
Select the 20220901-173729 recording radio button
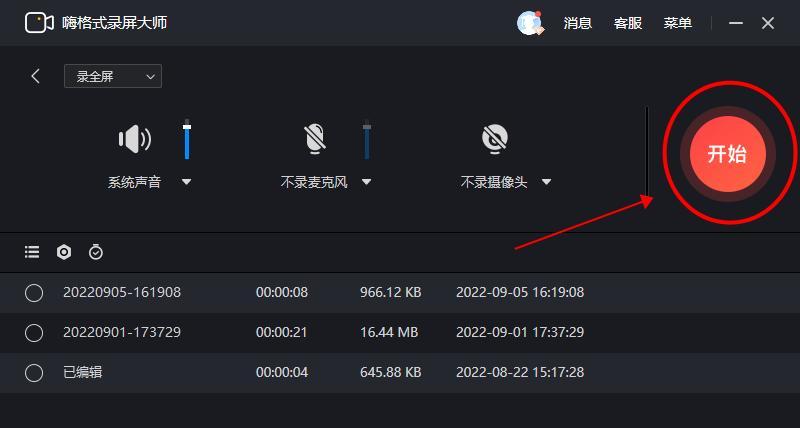pyautogui.click(x=34, y=333)
